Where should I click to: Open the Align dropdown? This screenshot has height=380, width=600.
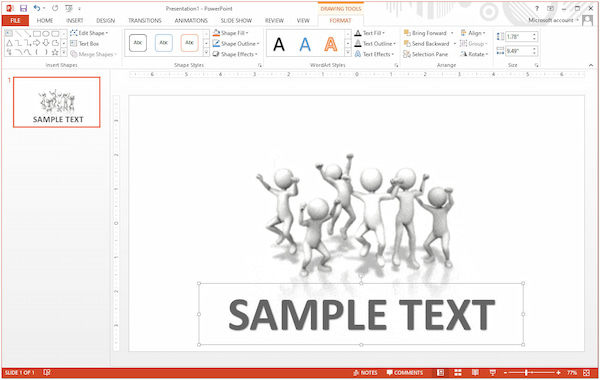(x=473, y=33)
